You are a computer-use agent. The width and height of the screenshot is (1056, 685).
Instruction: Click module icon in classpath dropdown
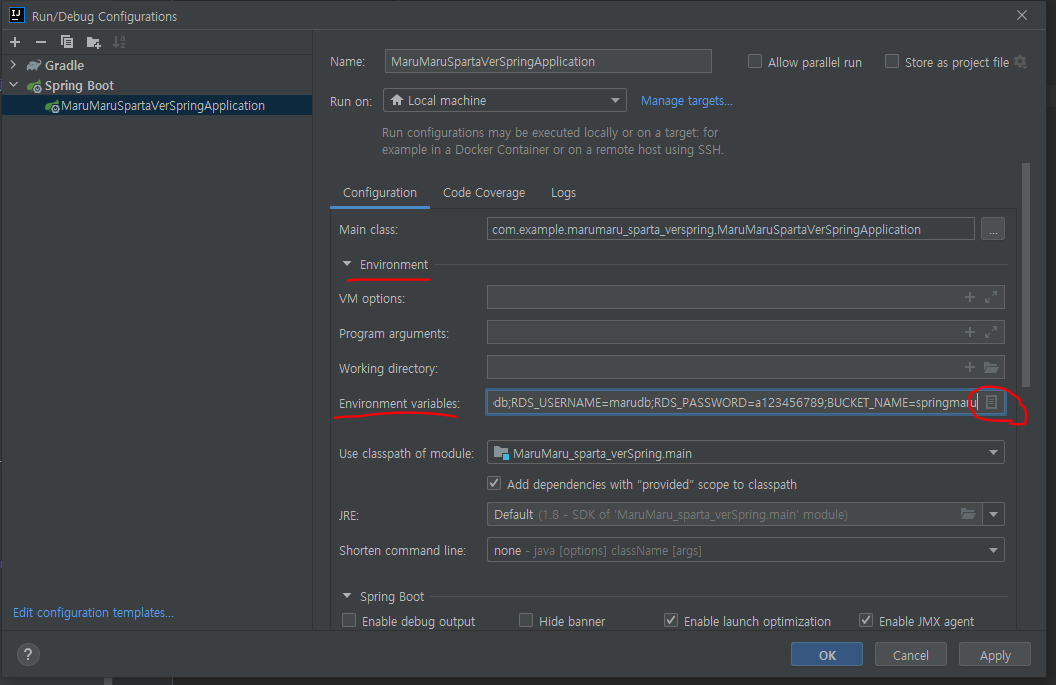point(501,453)
